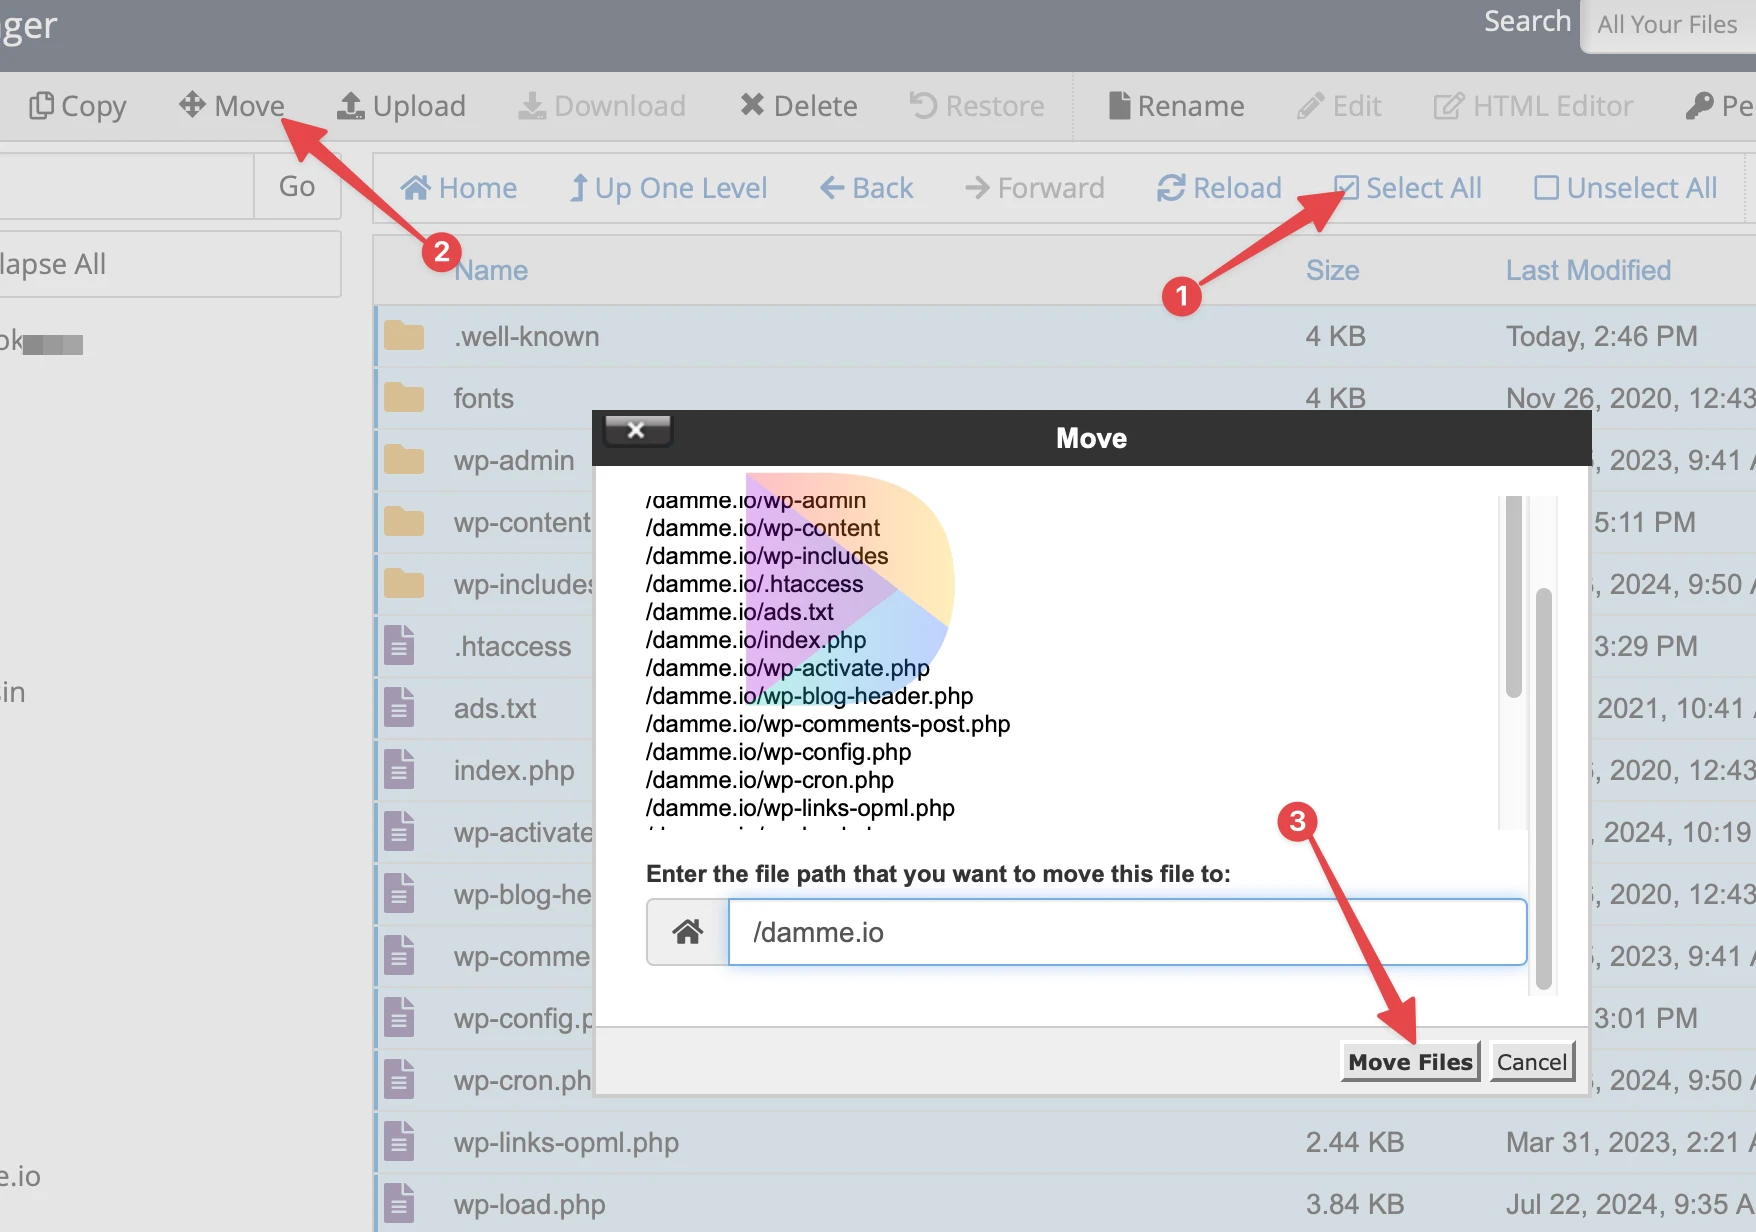Click the Restore toolbar button

[977, 106]
